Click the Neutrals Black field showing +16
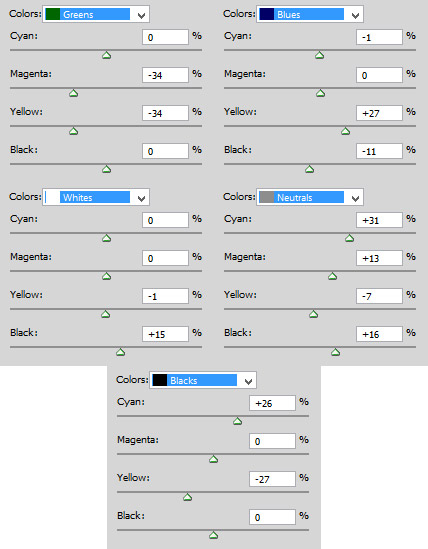 [379, 334]
